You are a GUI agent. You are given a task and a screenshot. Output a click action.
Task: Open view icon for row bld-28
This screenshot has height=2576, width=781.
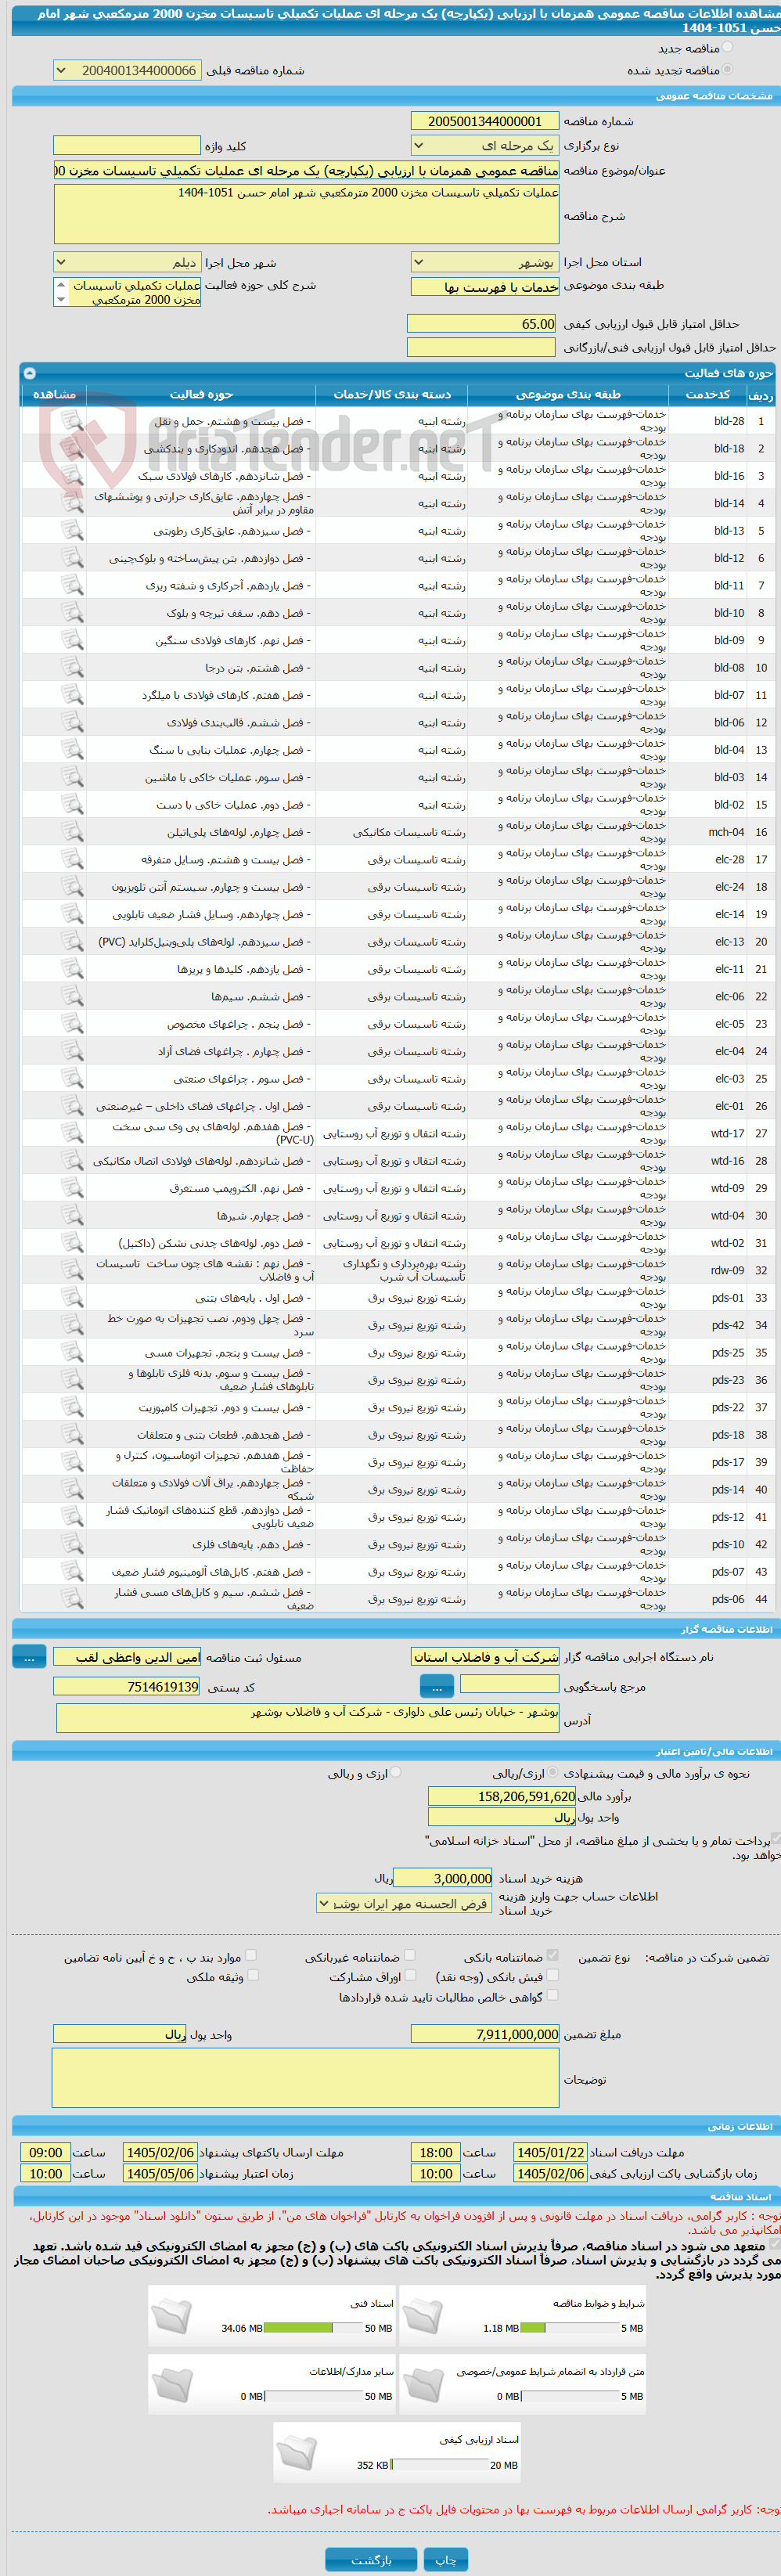click(71, 421)
